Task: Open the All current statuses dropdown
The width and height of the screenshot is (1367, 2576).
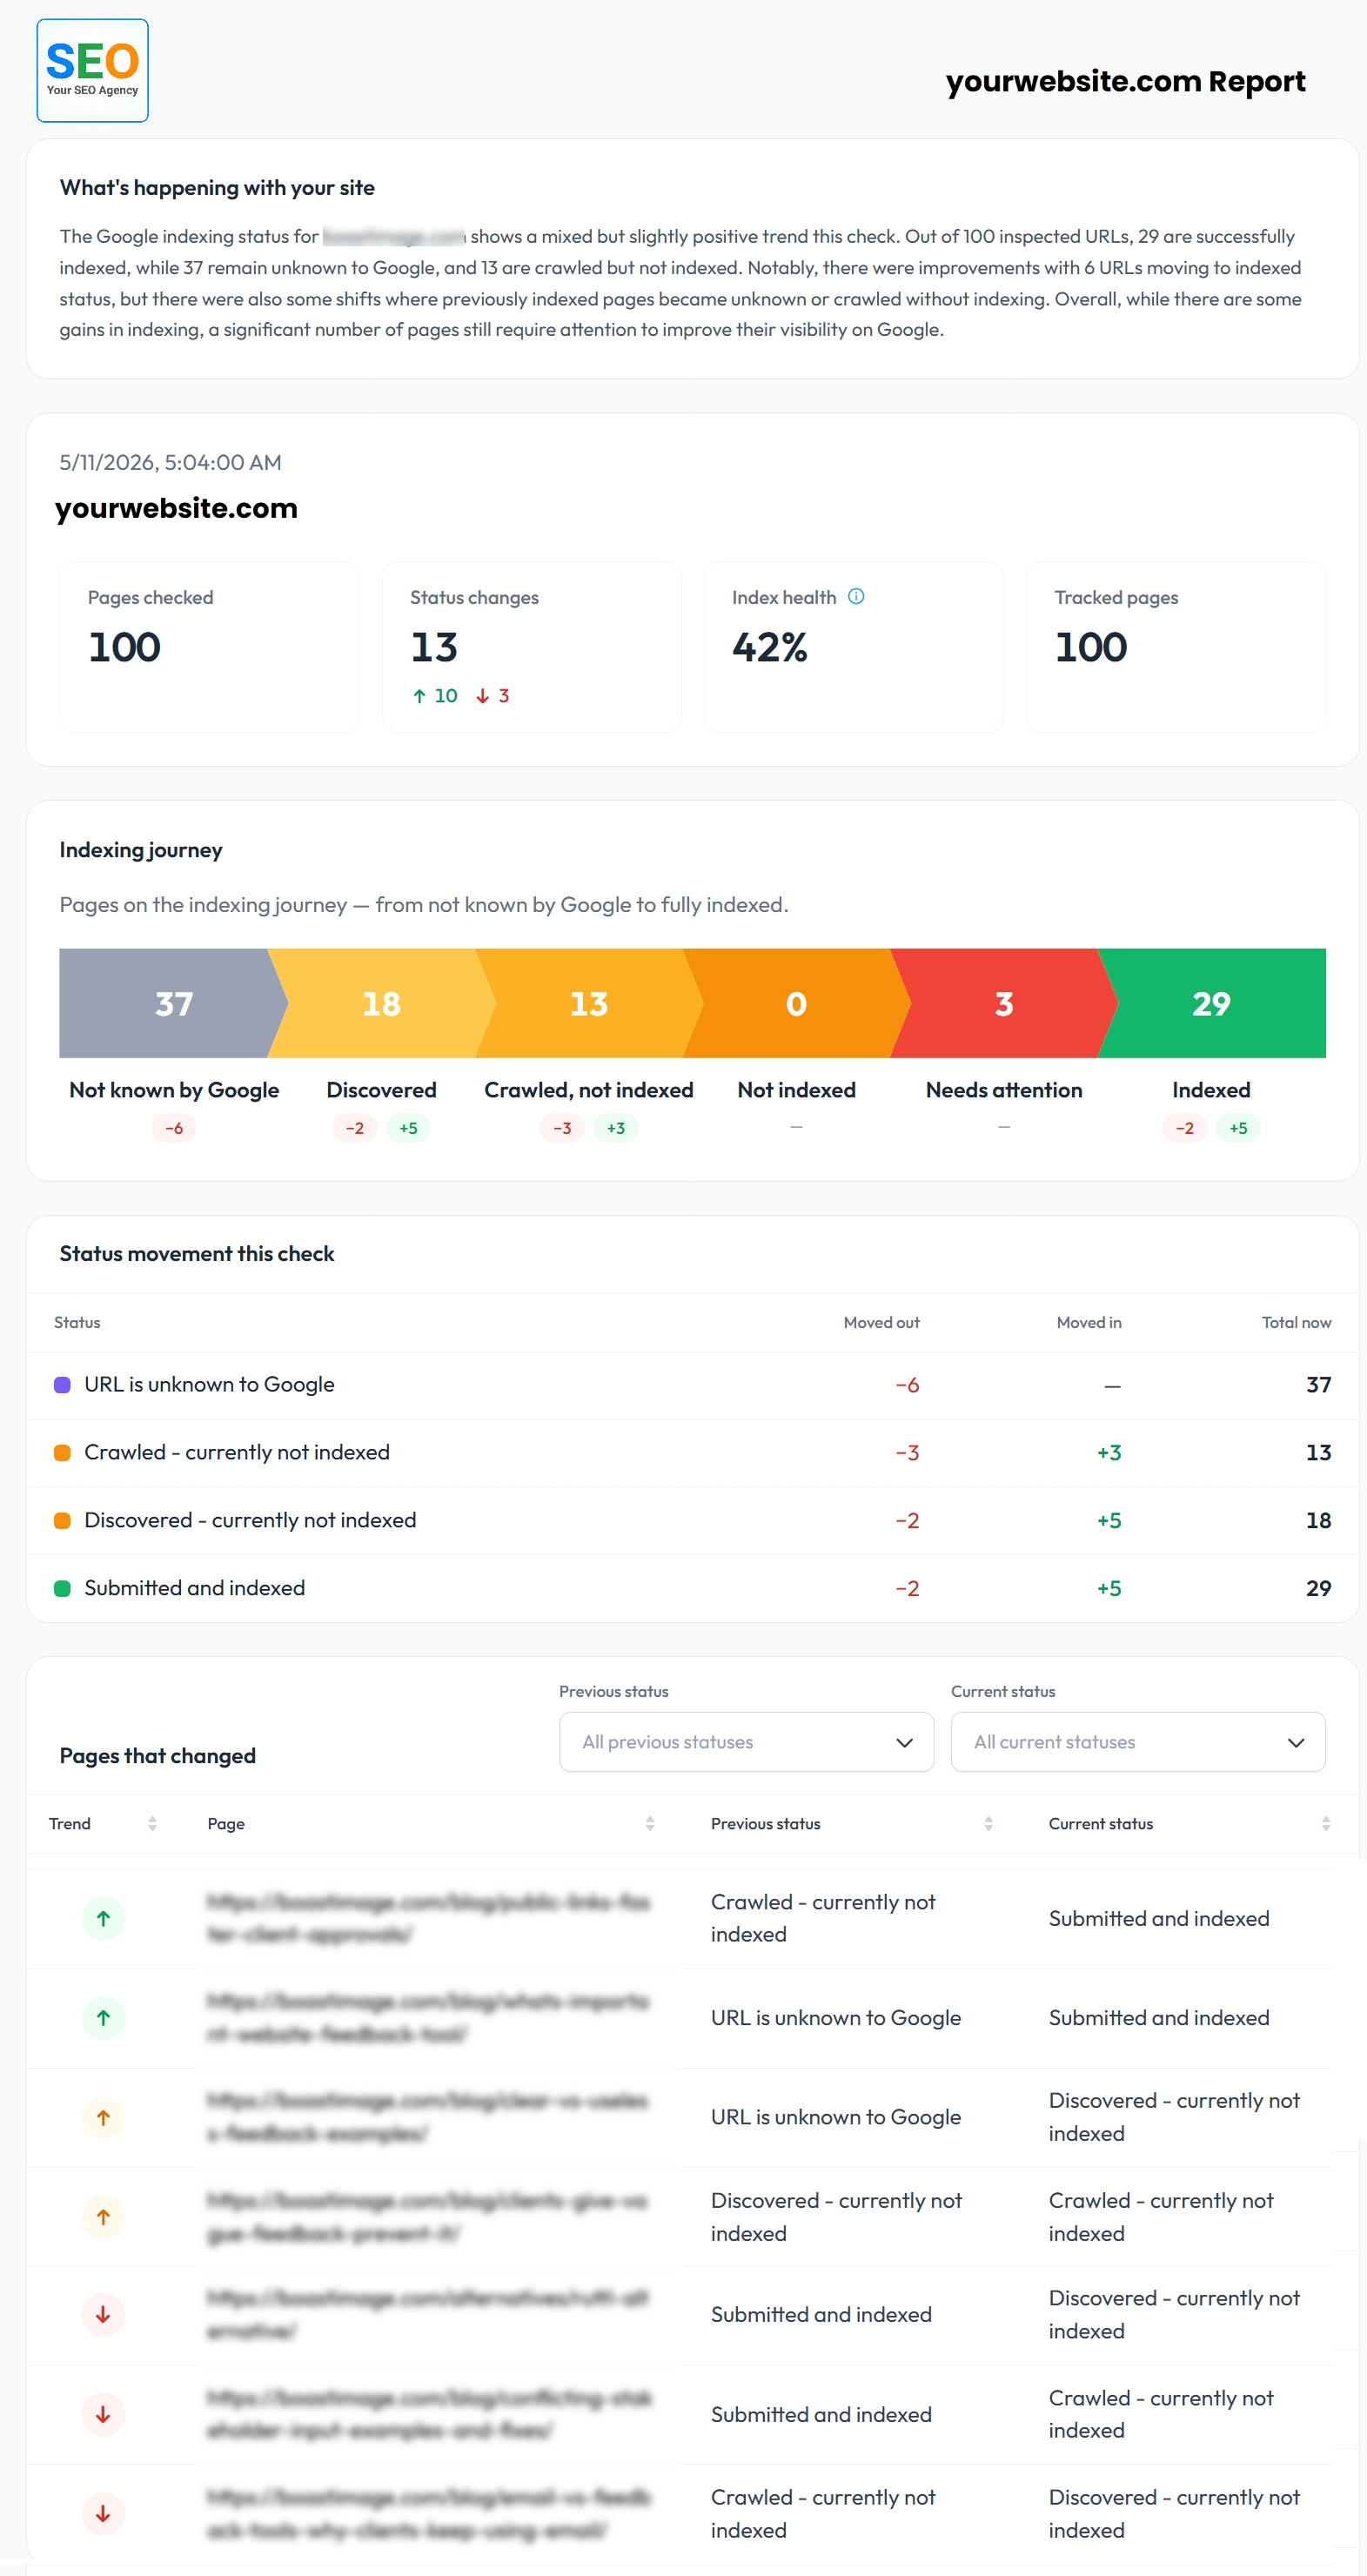Action: (x=1138, y=1742)
